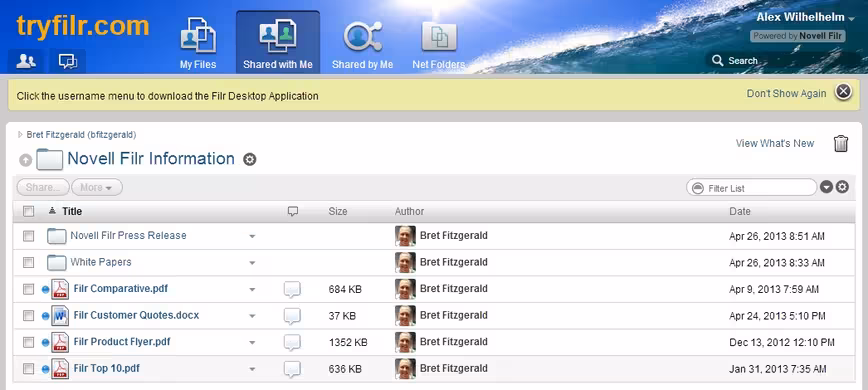Viewport: 868px width, 390px height.
Task: Open actions menu for White Papers
Action: [252, 263]
